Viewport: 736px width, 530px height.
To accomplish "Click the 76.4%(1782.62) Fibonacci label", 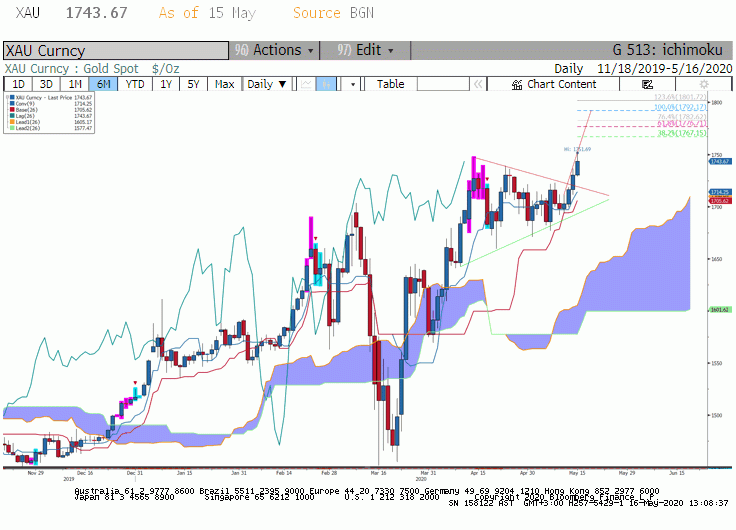I will pyautogui.click(x=682, y=116).
